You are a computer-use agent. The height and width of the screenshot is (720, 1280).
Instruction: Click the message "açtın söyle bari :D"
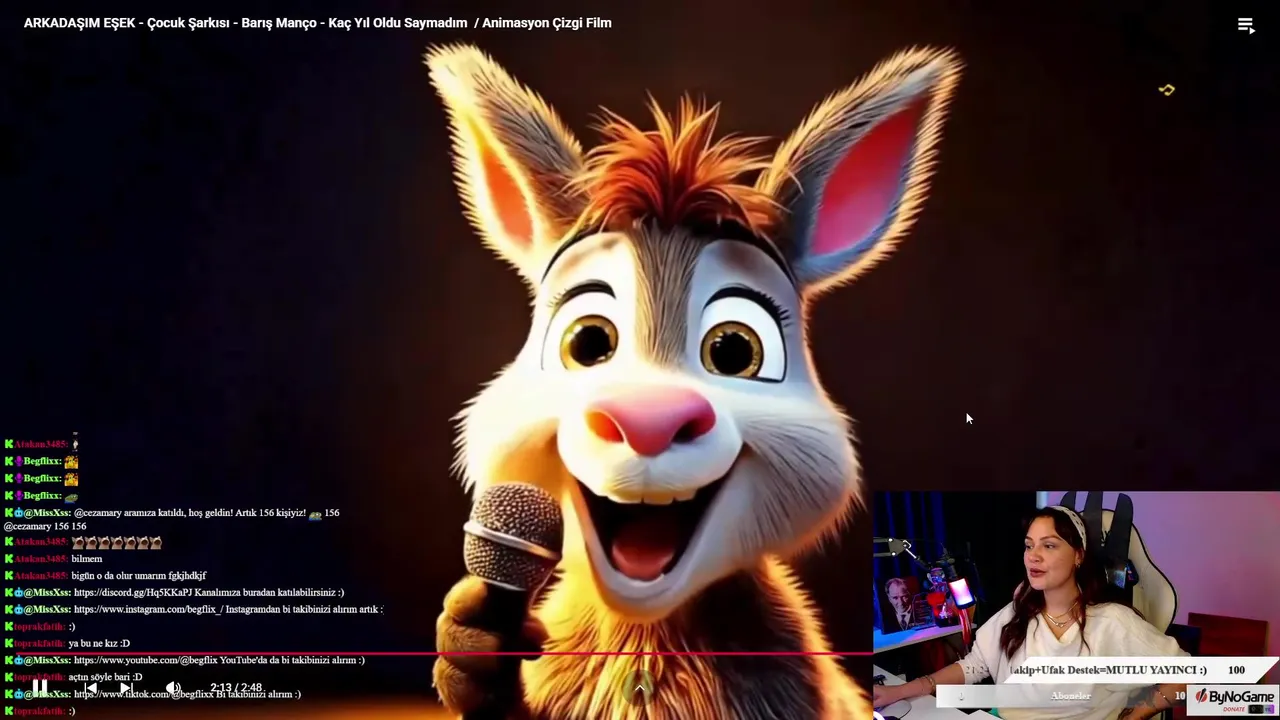105,677
